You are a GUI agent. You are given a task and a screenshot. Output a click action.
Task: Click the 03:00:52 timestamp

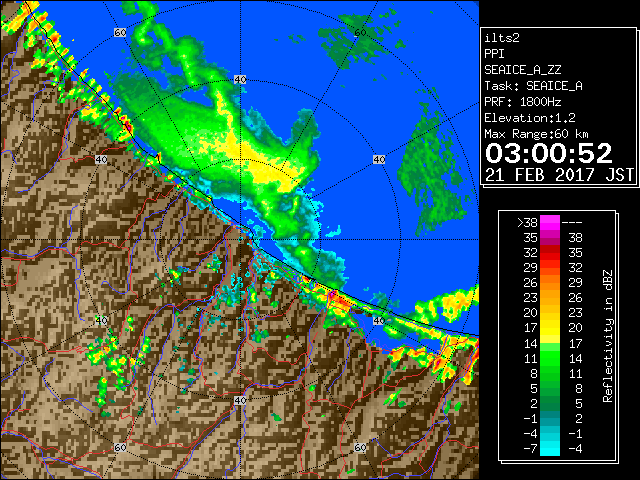pos(549,153)
